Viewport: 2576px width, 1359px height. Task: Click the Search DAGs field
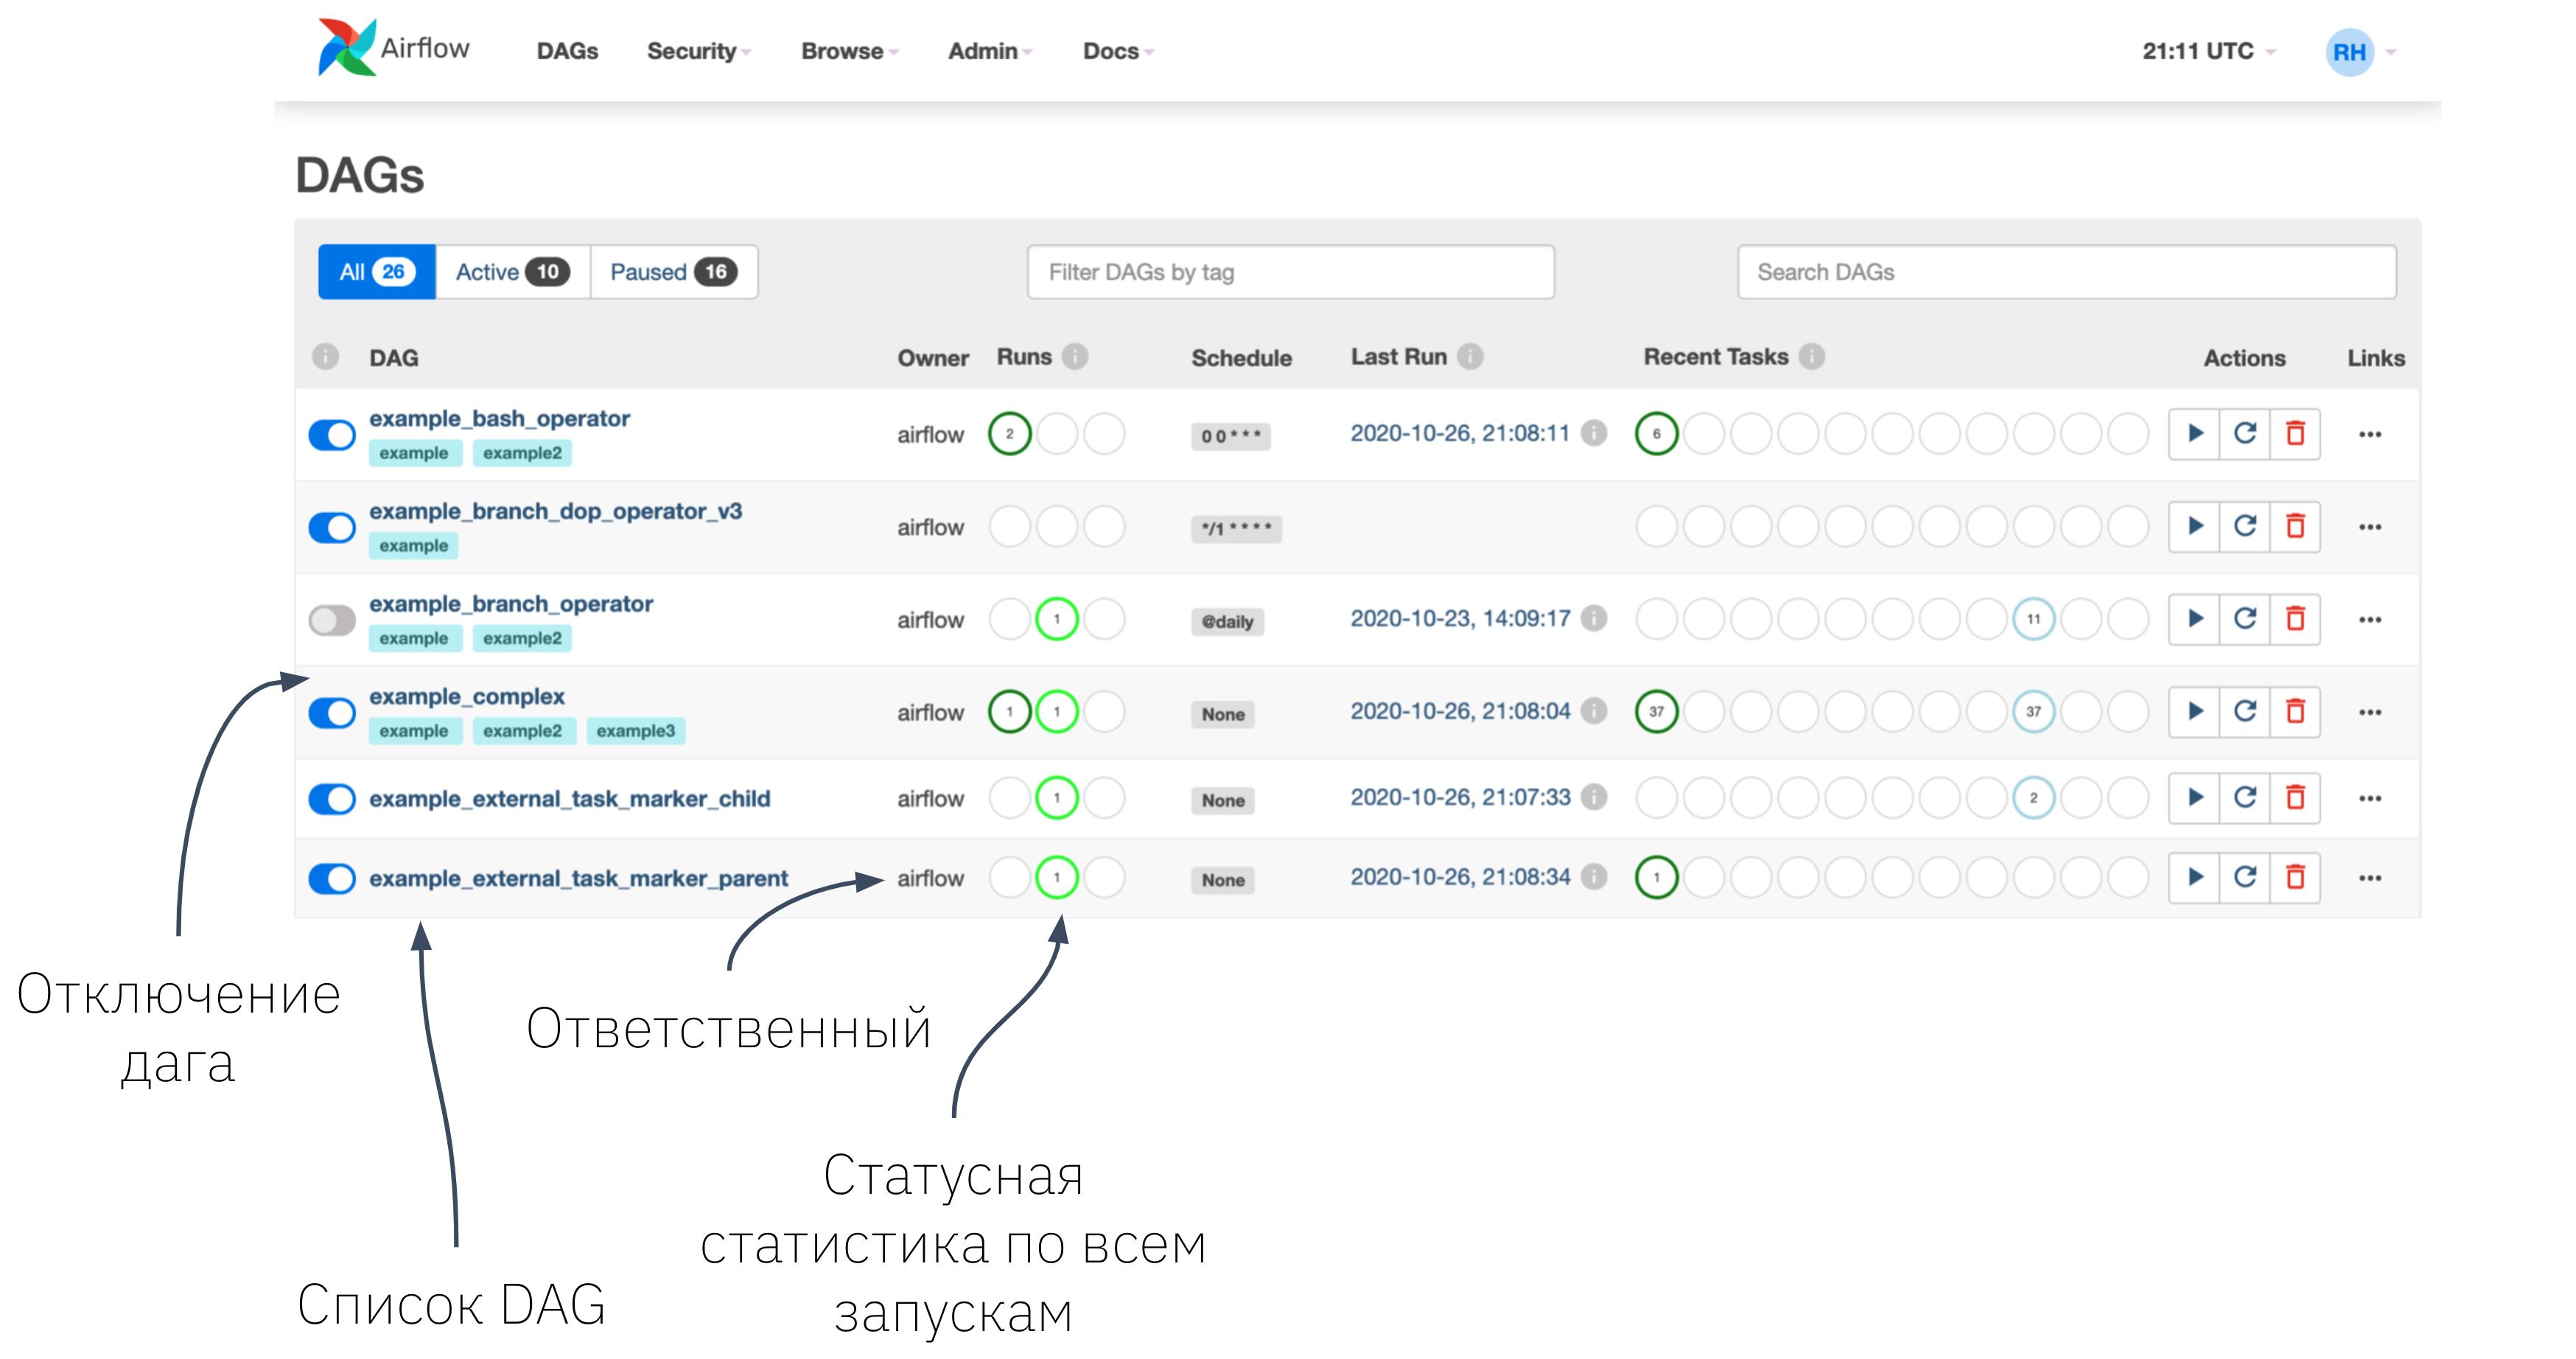pyautogui.click(x=2066, y=272)
